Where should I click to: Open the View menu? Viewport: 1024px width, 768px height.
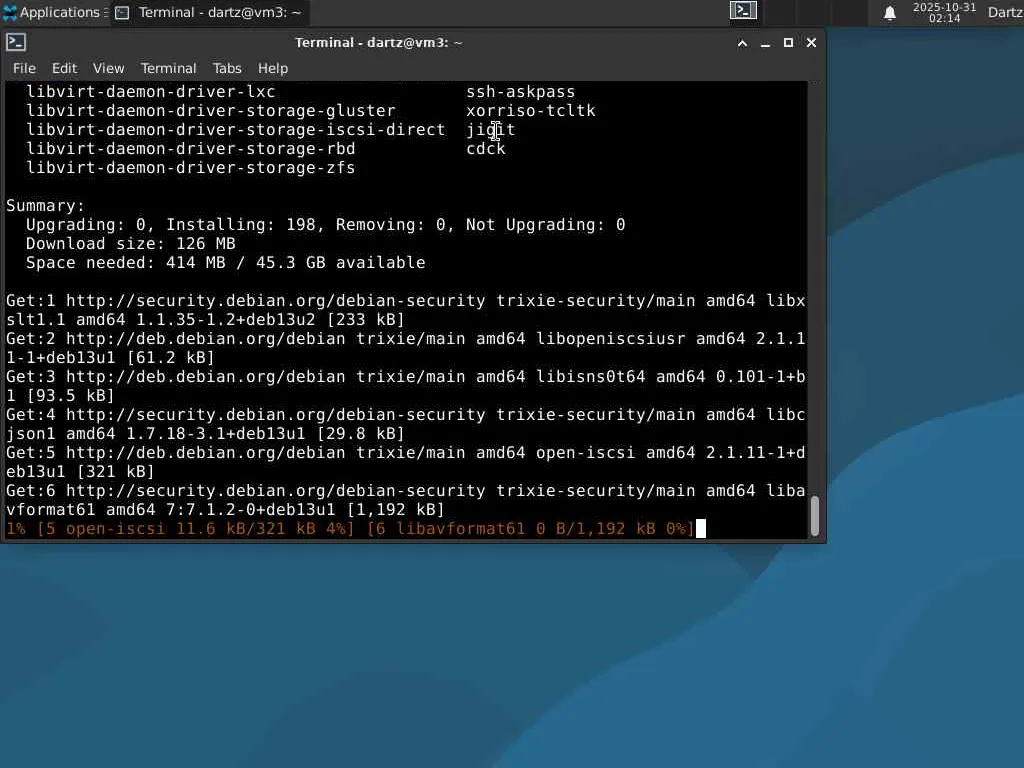coord(108,68)
